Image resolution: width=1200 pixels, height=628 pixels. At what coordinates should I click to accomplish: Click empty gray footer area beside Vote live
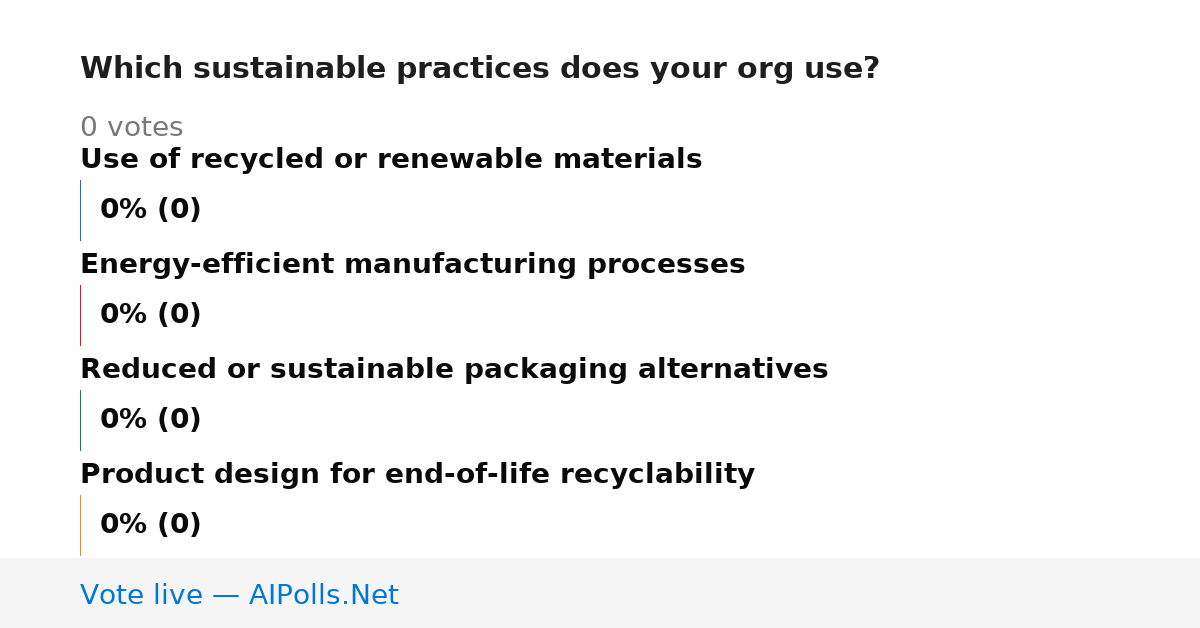point(800,593)
